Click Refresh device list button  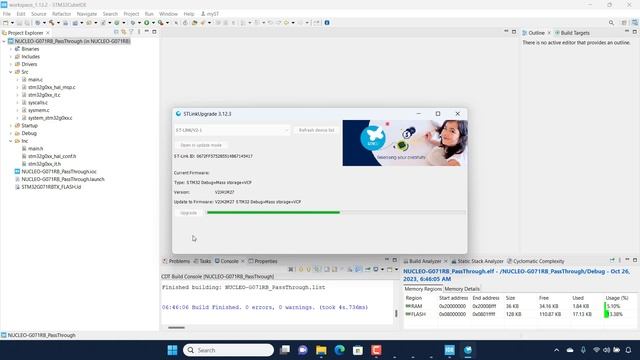(316, 130)
